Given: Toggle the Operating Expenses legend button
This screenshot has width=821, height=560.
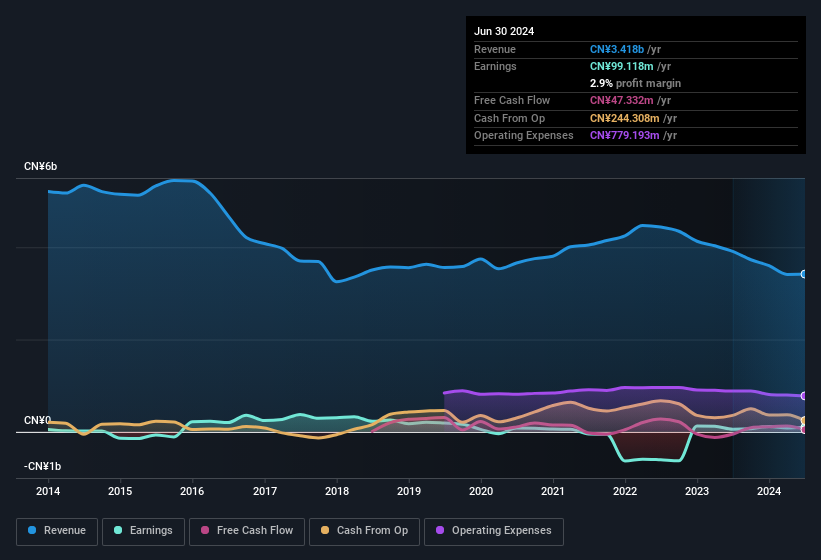Looking at the screenshot, I should click(x=494, y=531).
